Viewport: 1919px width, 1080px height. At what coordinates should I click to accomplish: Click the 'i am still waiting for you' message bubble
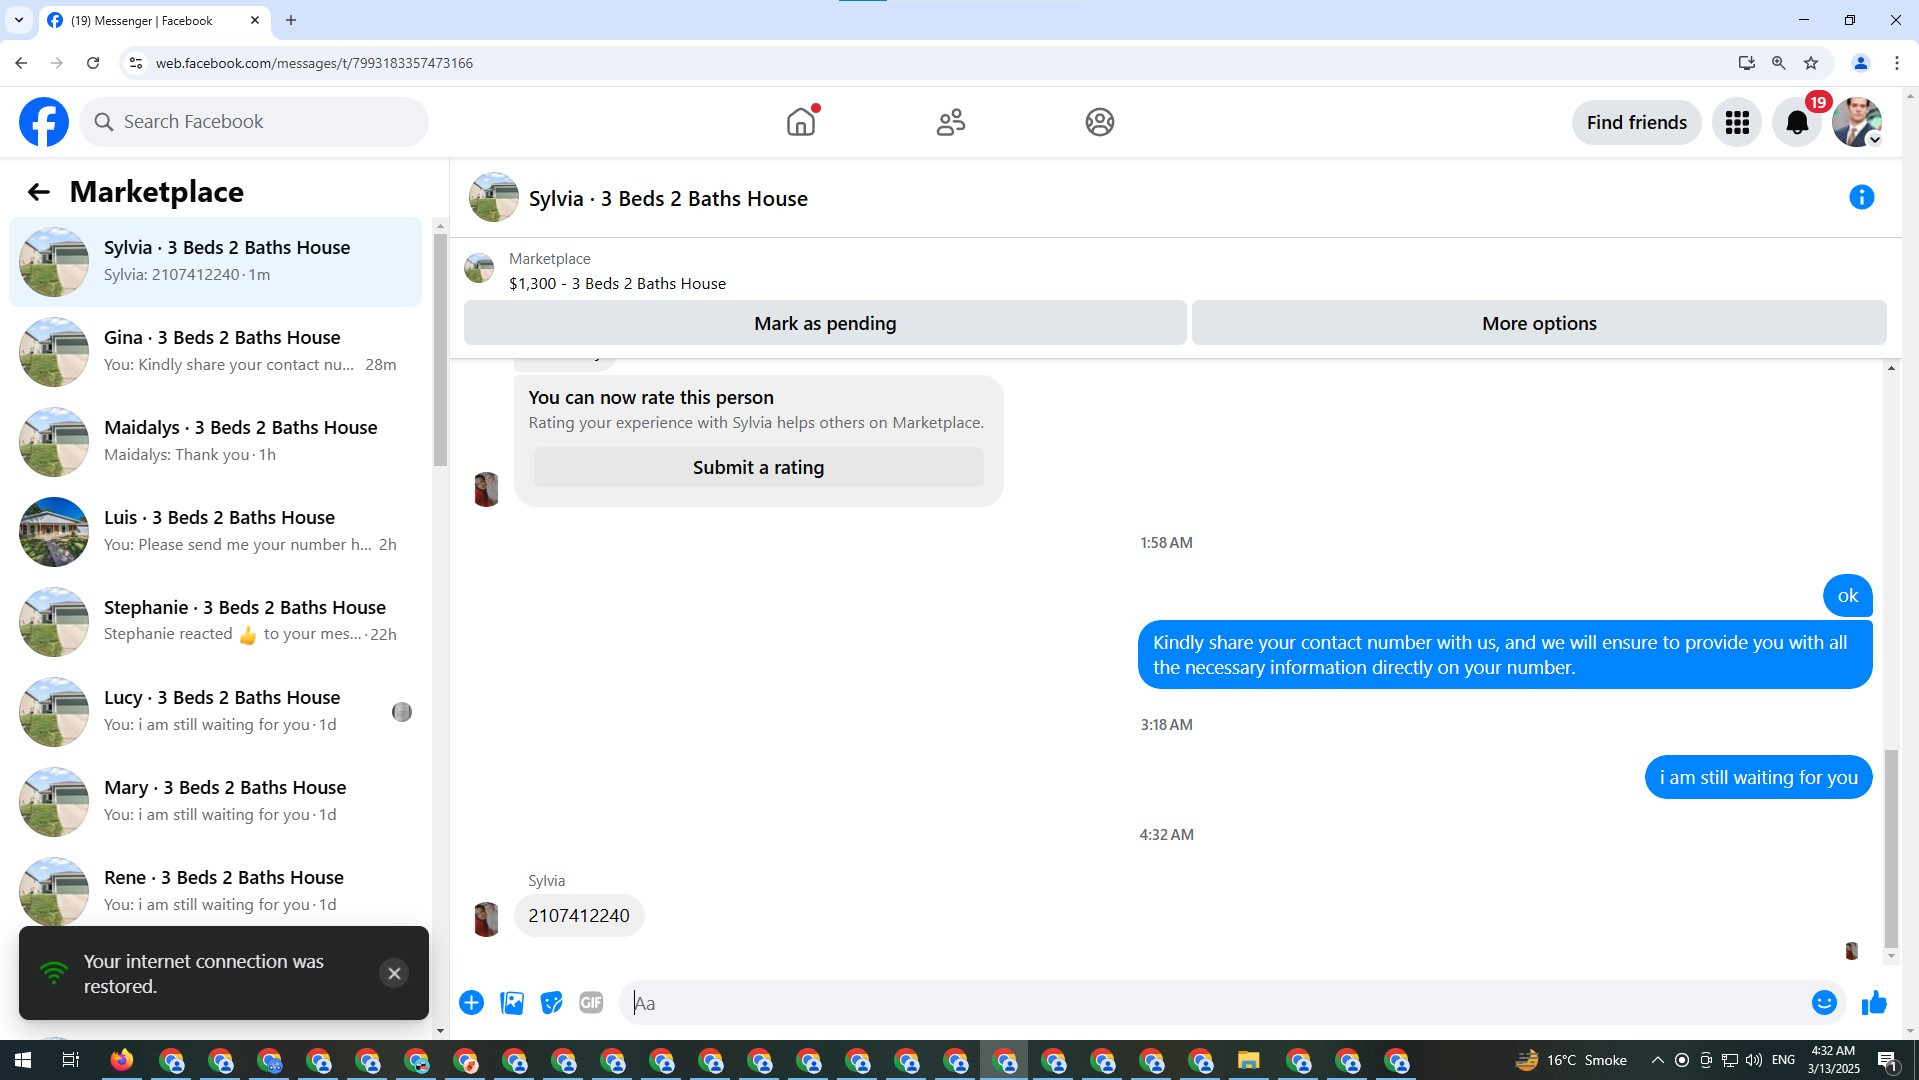[x=1758, y=778]
